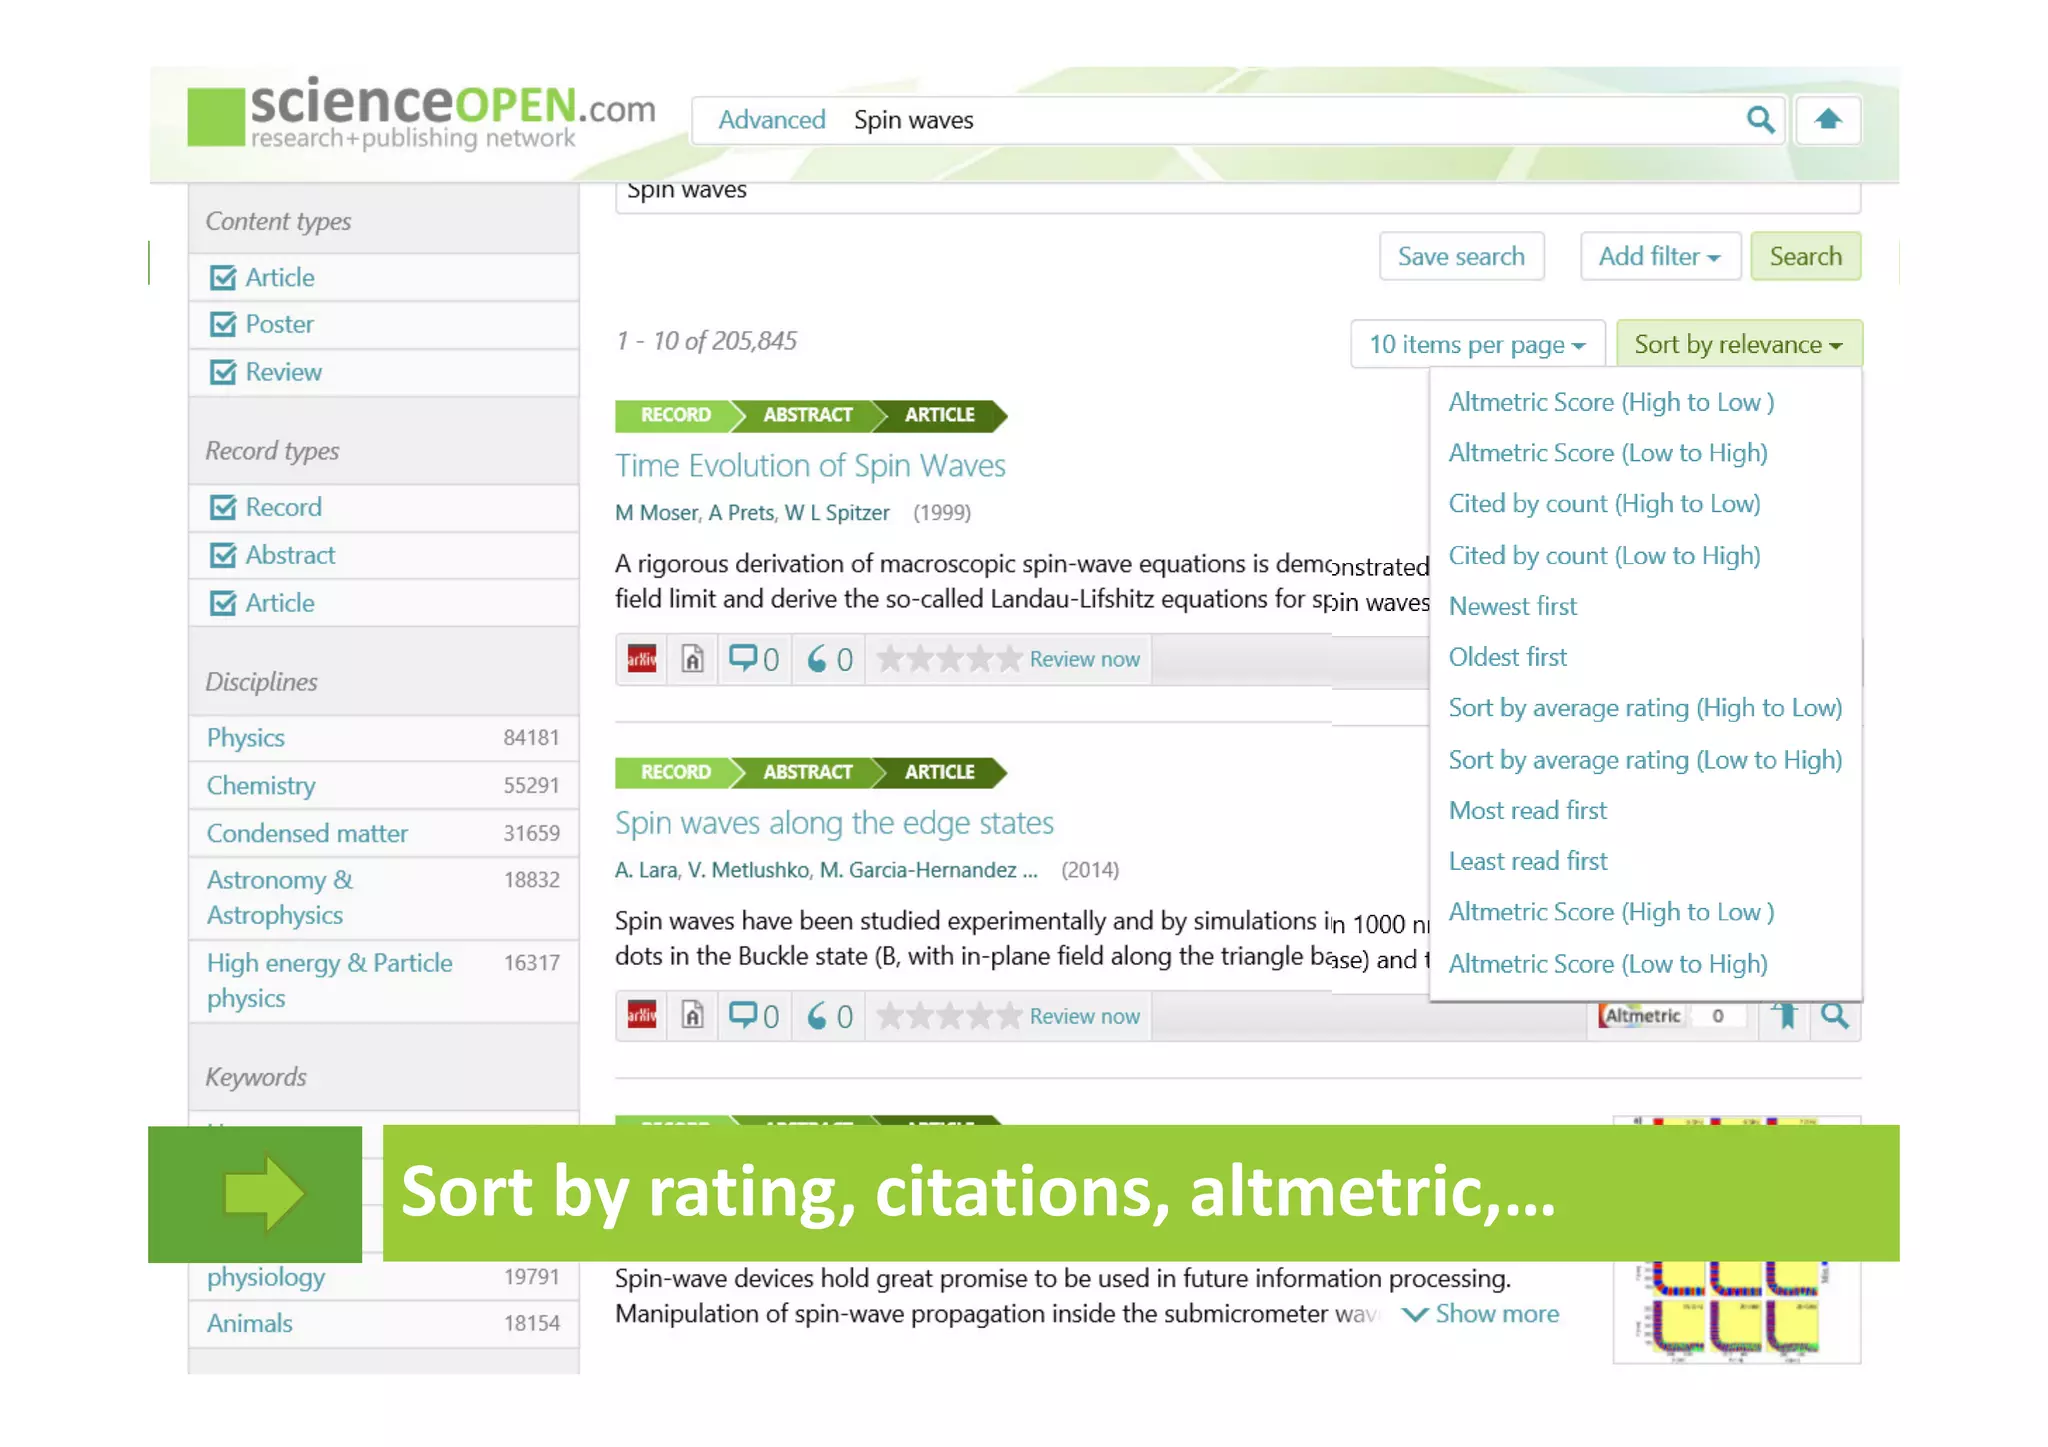The width and height of the screenshot is (2048, 1447).
Task: Select Cited by count (Low to High)
Action: click(1604, 556)
